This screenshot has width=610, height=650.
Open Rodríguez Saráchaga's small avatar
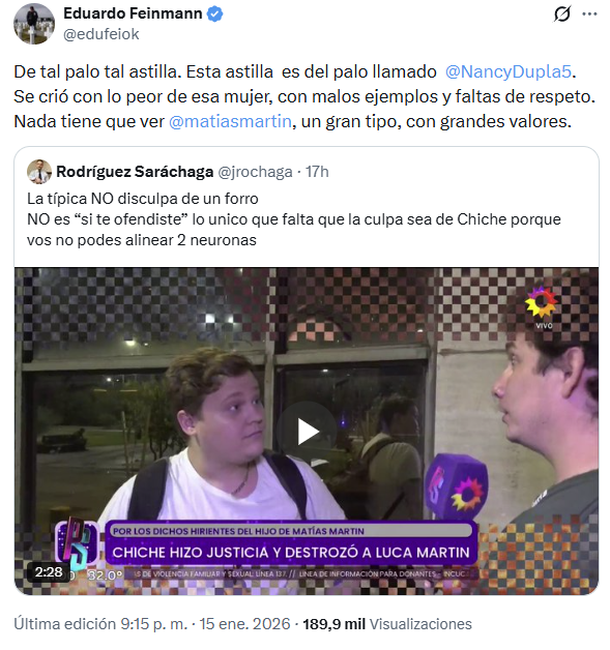click(x=39, y=172)
